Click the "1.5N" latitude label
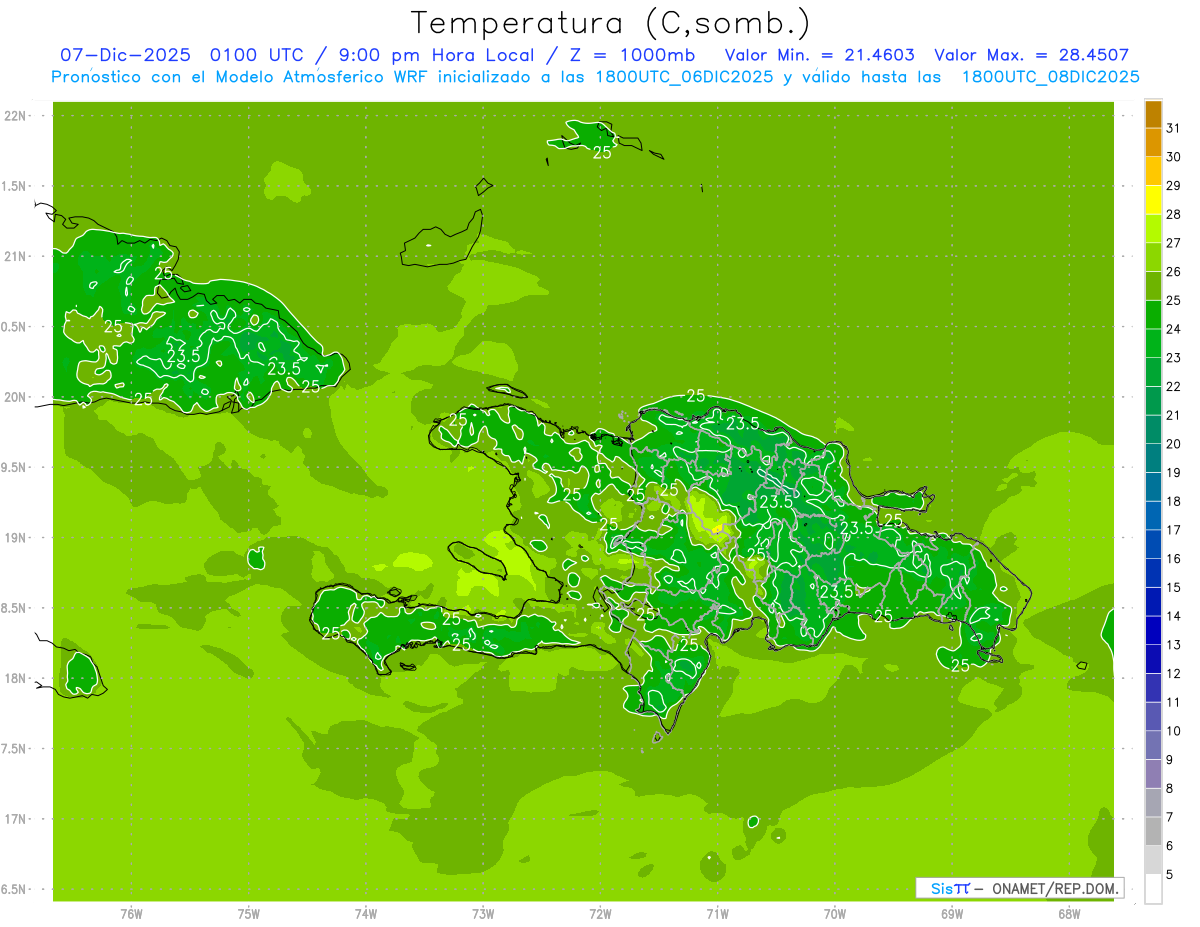Image resolution: width=1200 pixels, height=927 pixels. (x=14, y=186)
